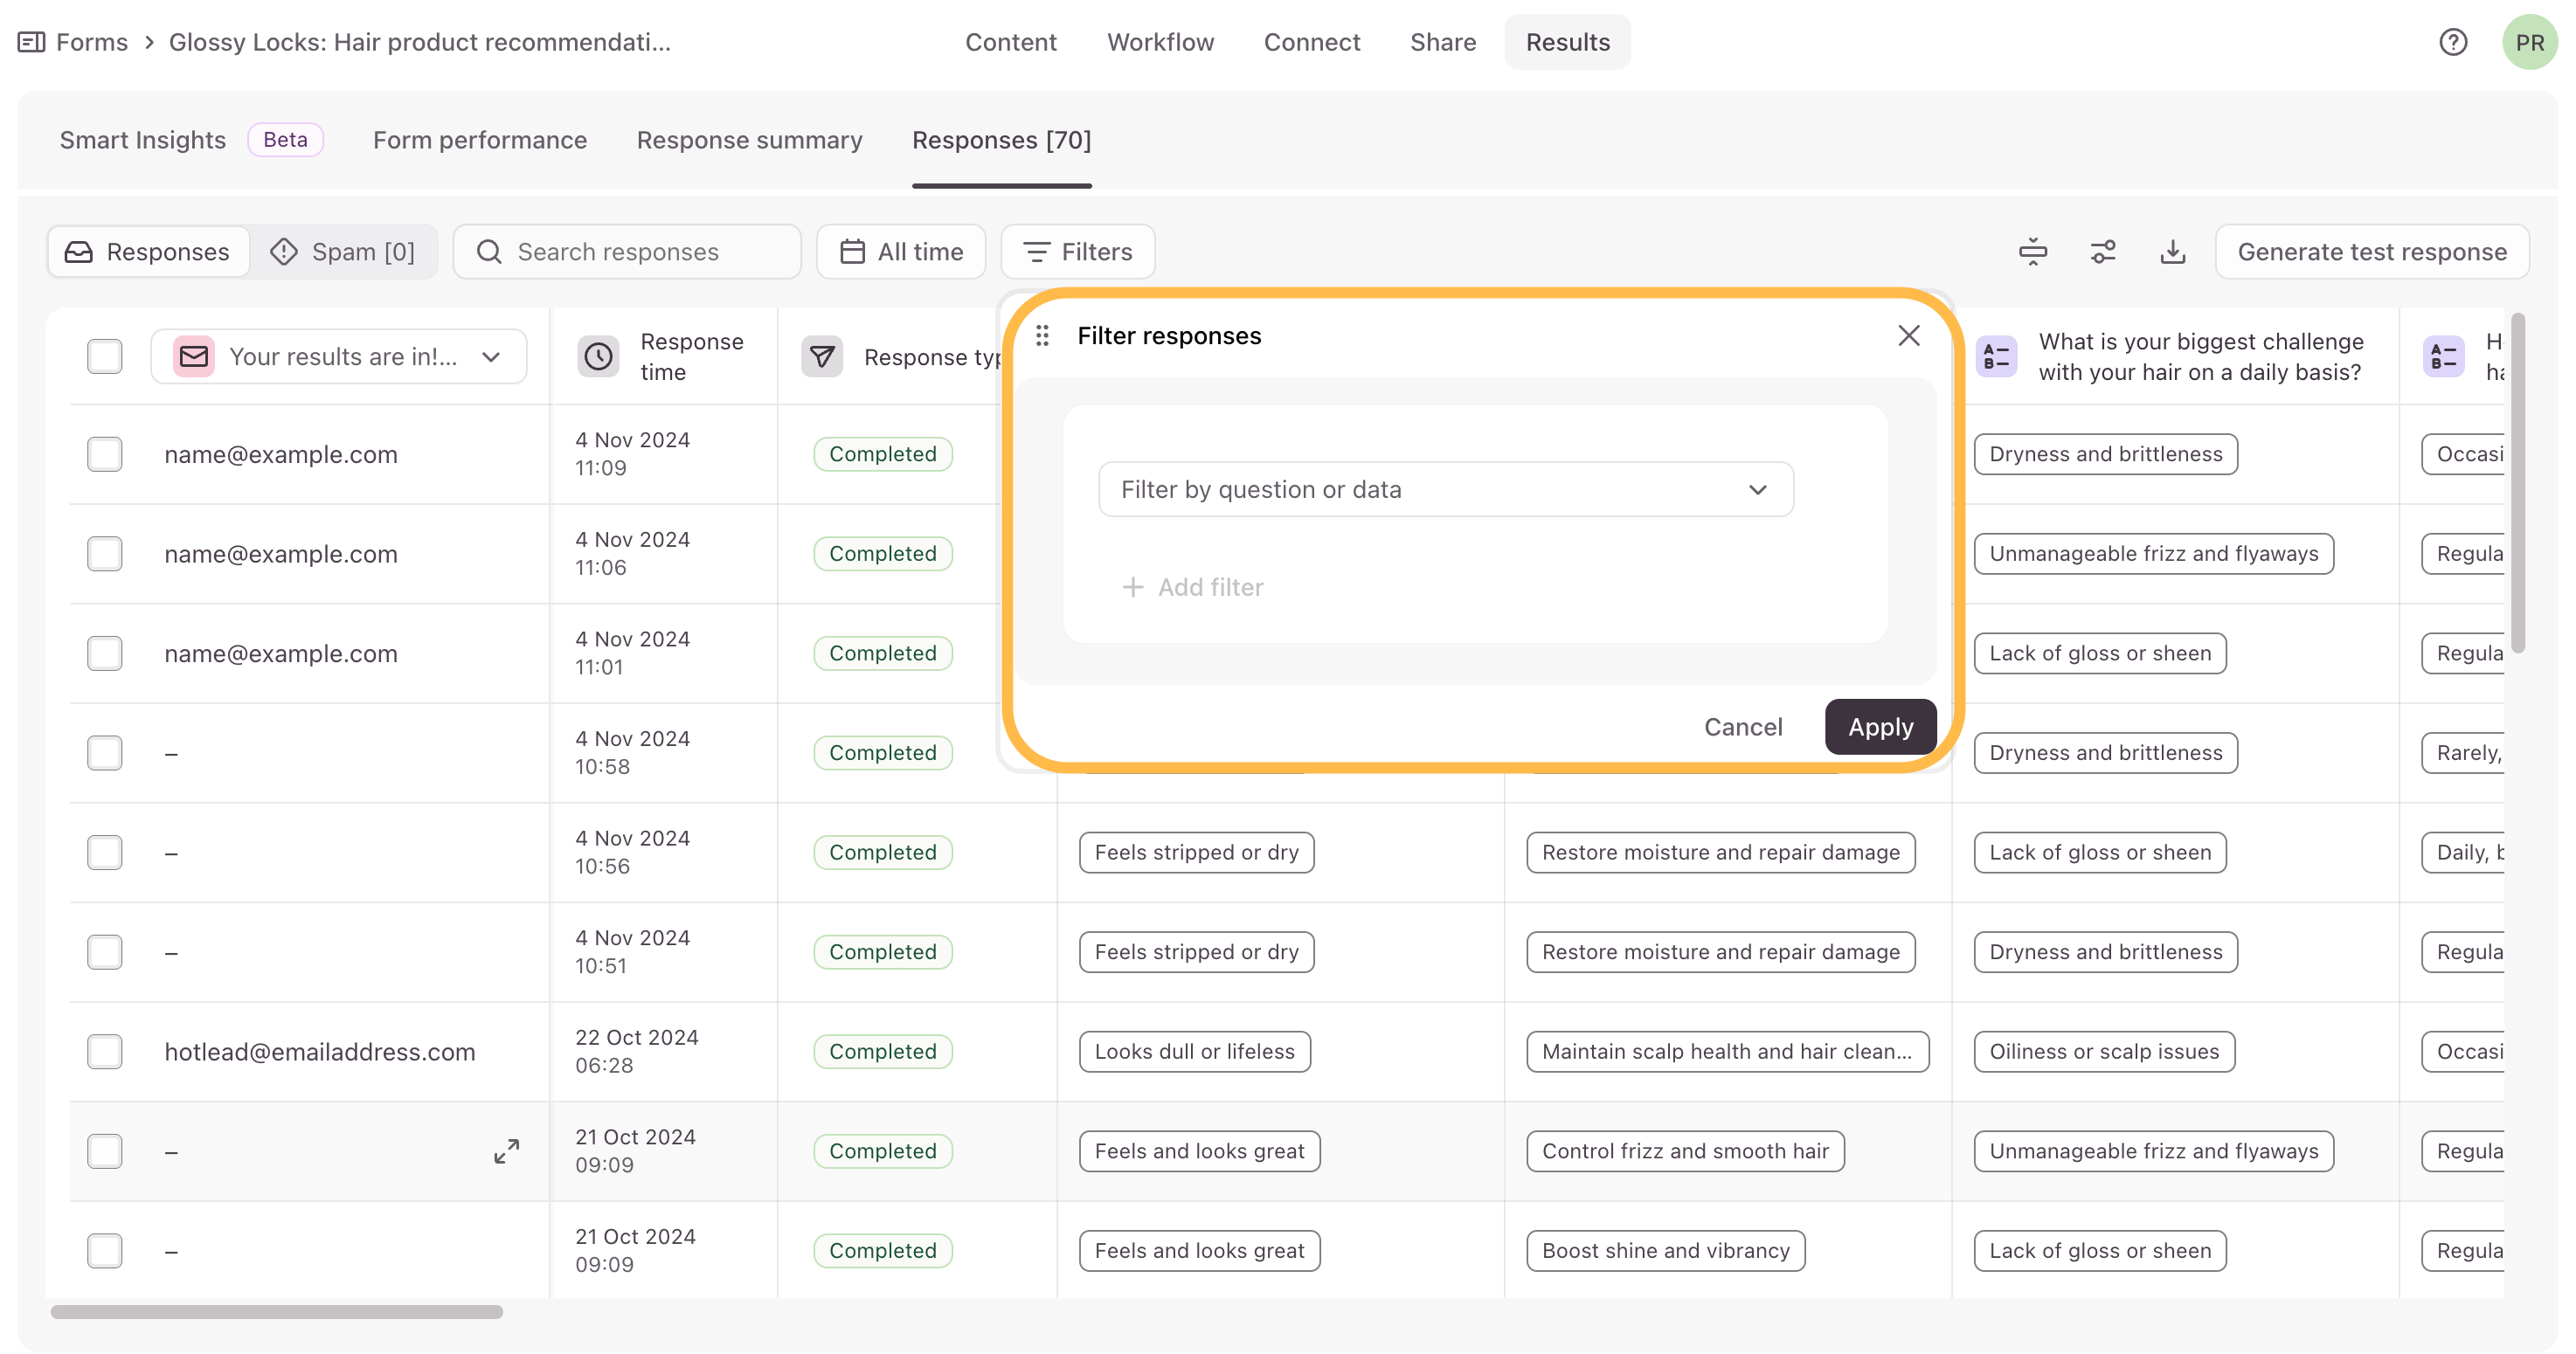The width and height of the screenshot is (2576, 1354).
Task: Open the Filters button
Action: click(1078, 252)
